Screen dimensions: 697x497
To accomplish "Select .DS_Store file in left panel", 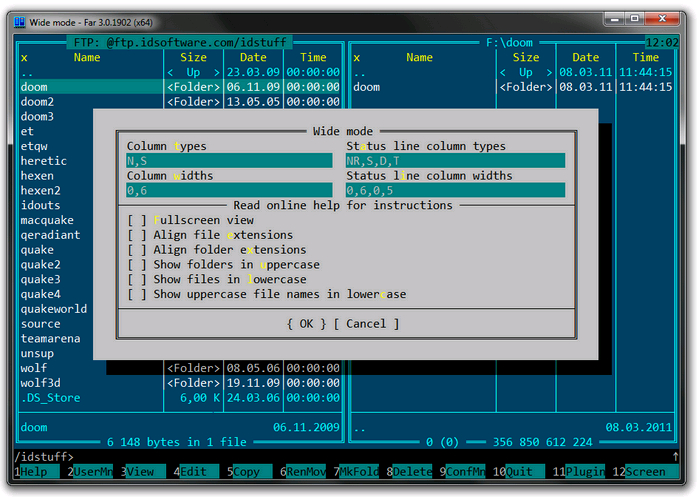I will click(50, 398).
